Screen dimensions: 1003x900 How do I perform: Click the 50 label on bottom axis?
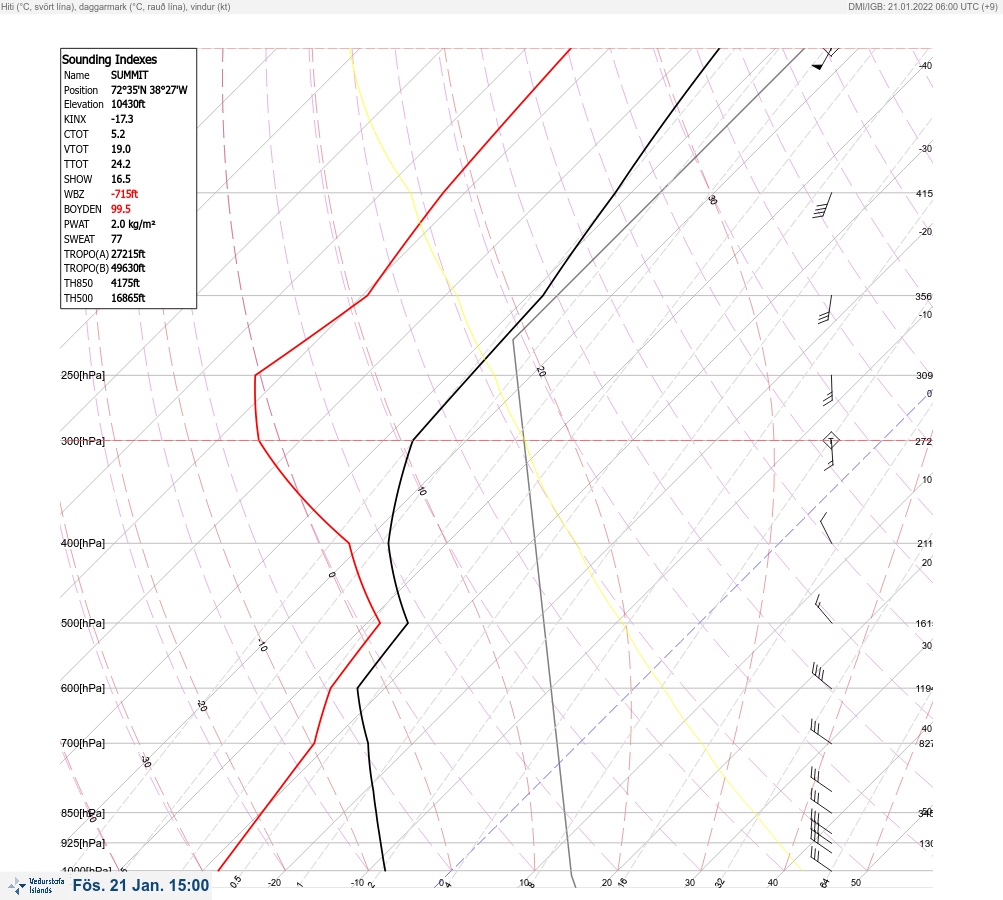[856, 883]
